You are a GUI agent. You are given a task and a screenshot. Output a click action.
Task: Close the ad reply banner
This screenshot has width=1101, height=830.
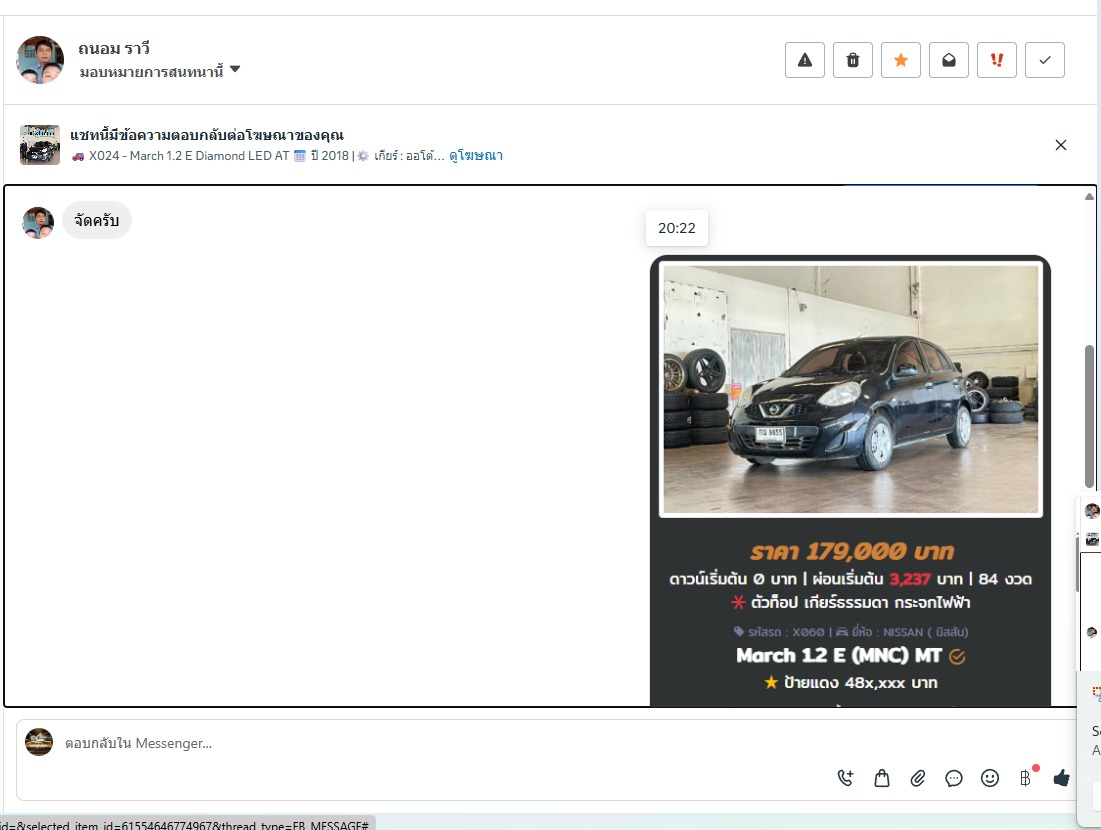tap(1061, 145)
